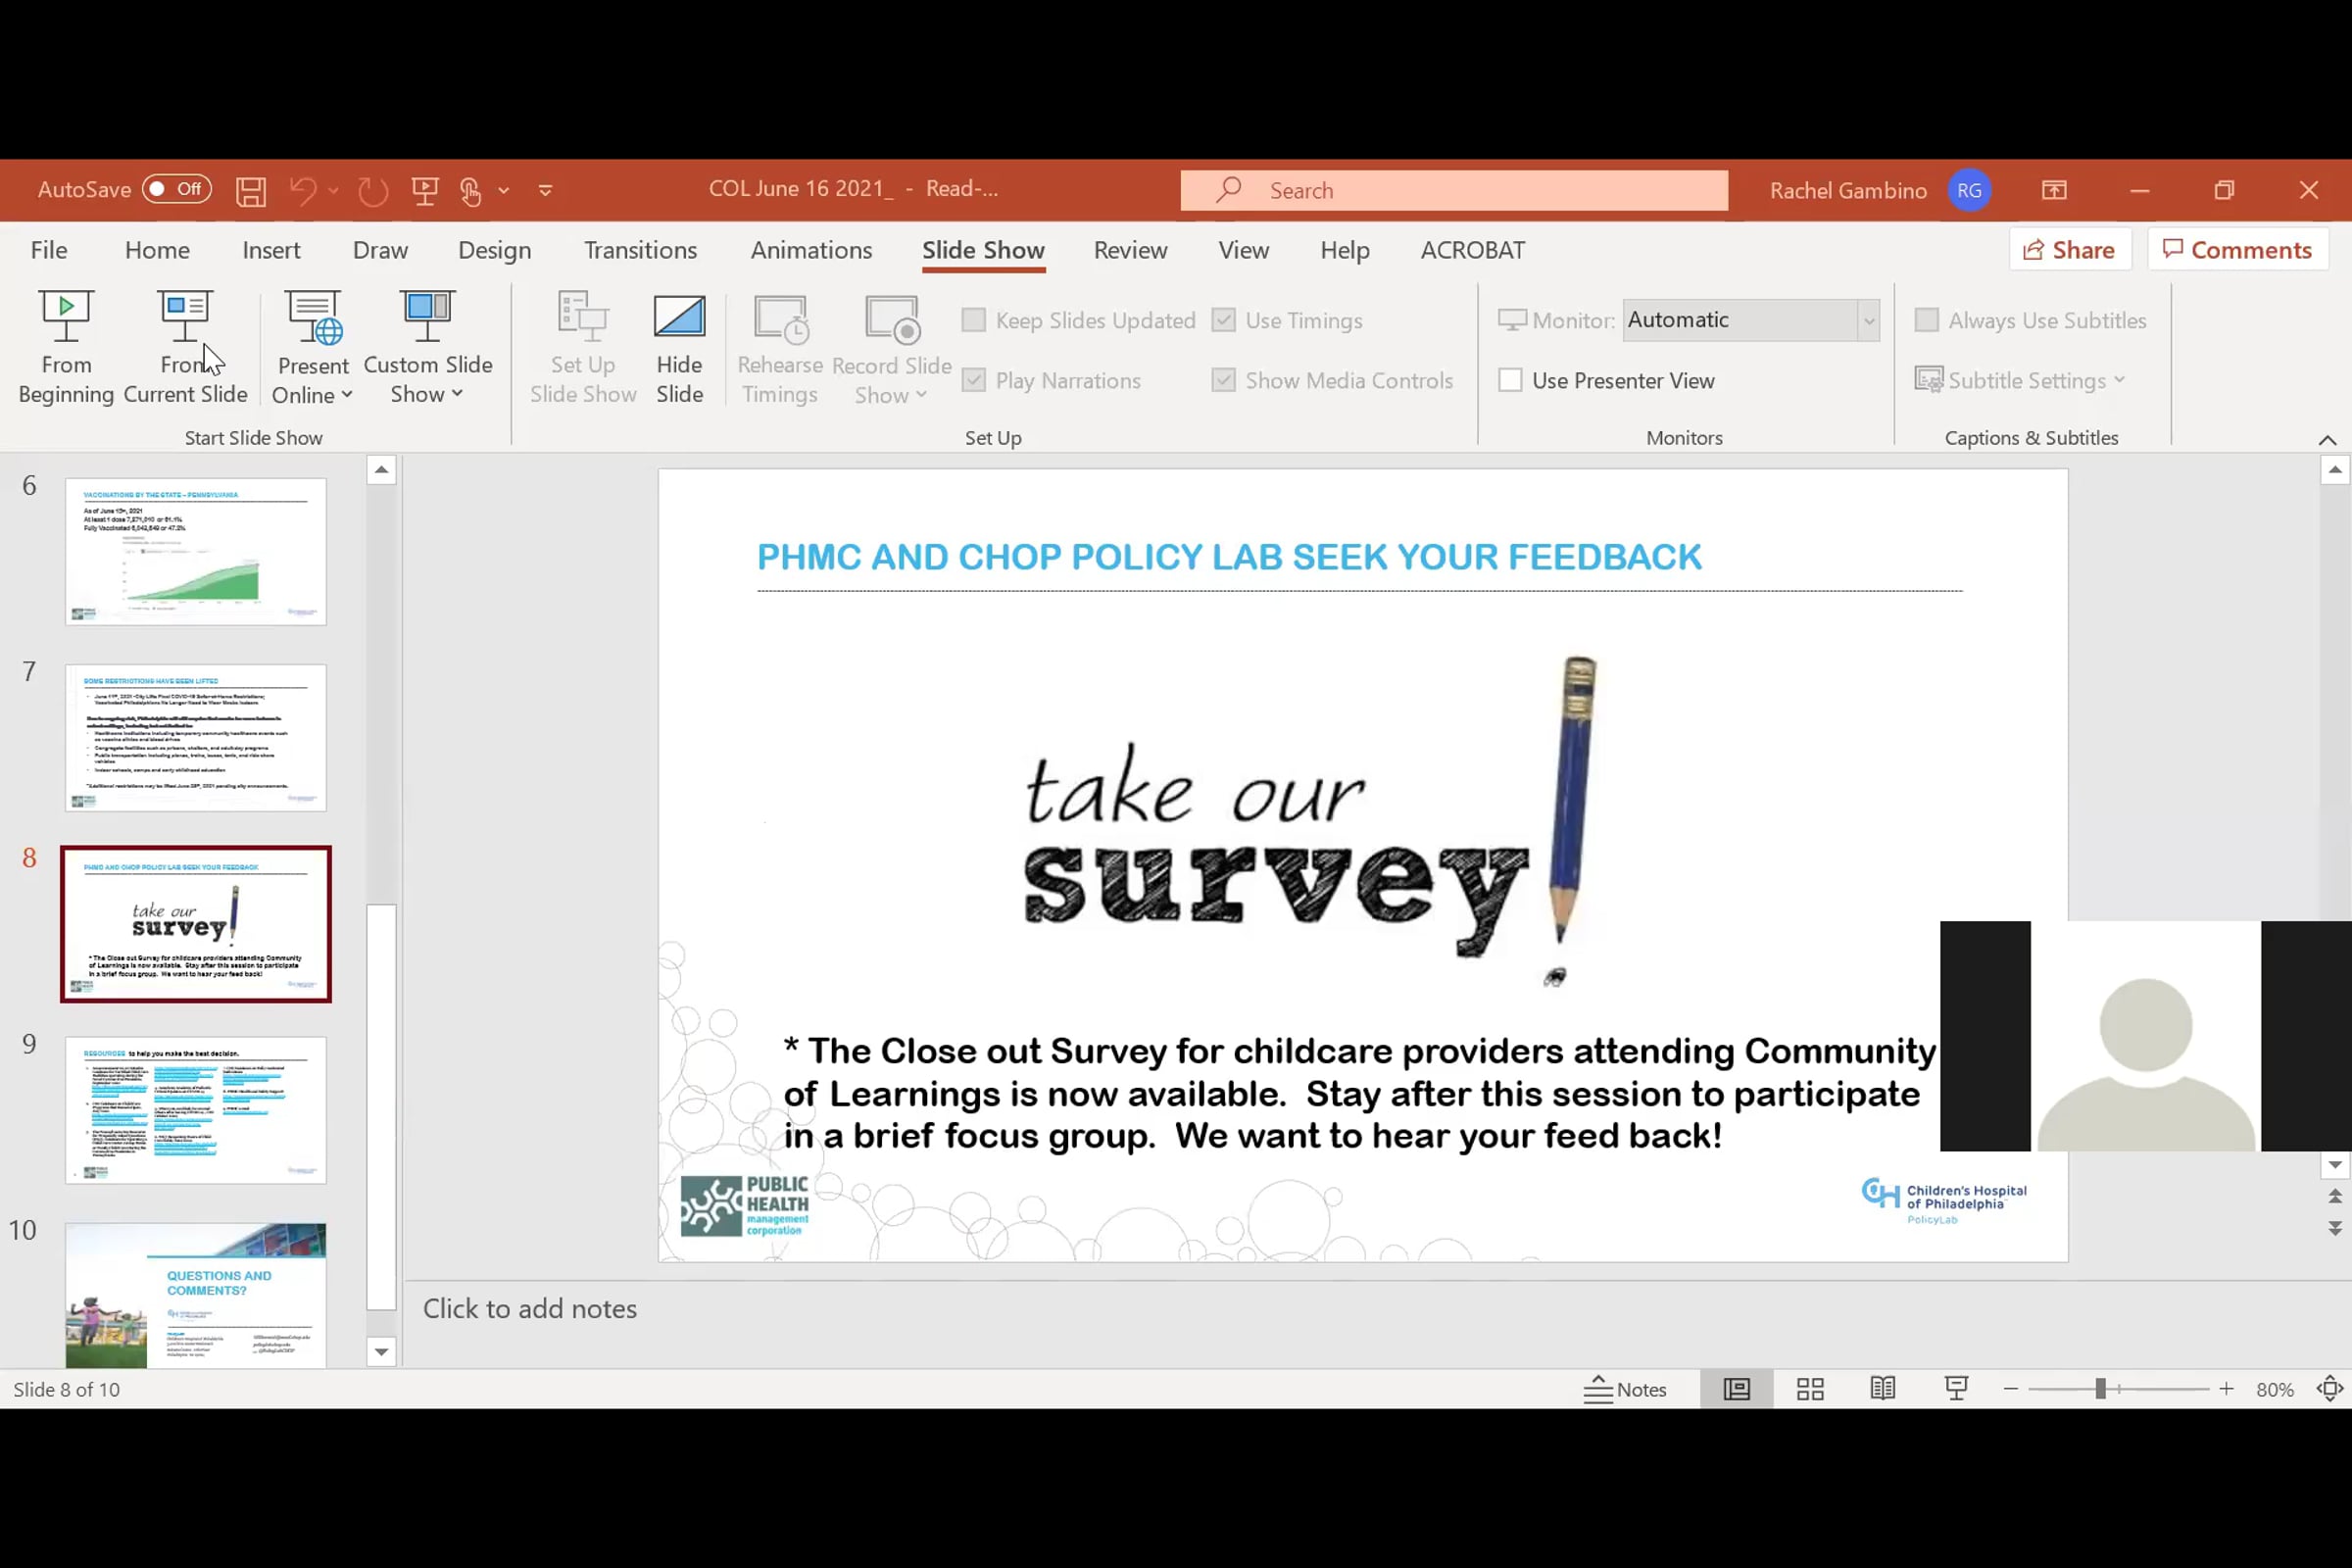The image size is (2352, 1568).
Task: Launch Rehearse Timings
Action: pyautogui.click(x=780, y=347)
